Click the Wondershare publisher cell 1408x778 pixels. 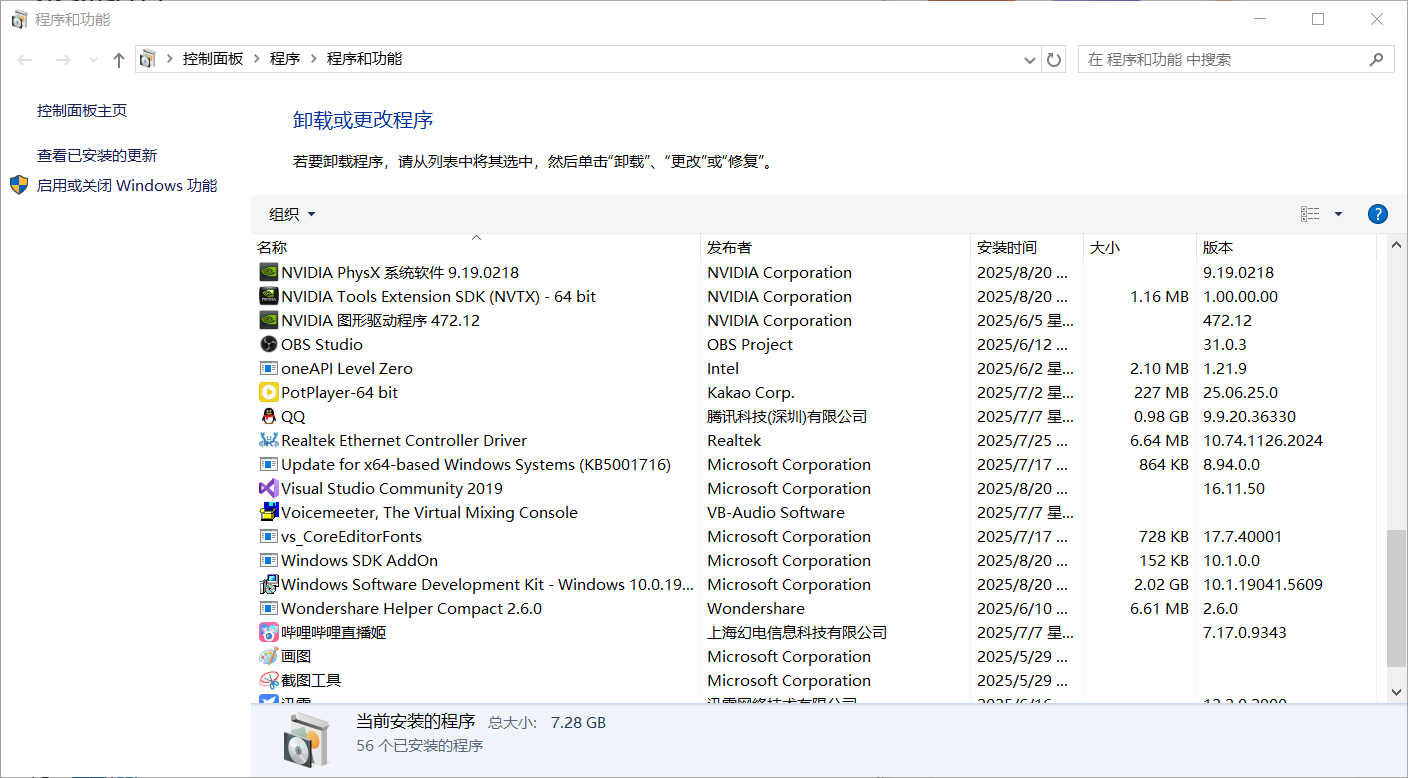coord(756,608)
